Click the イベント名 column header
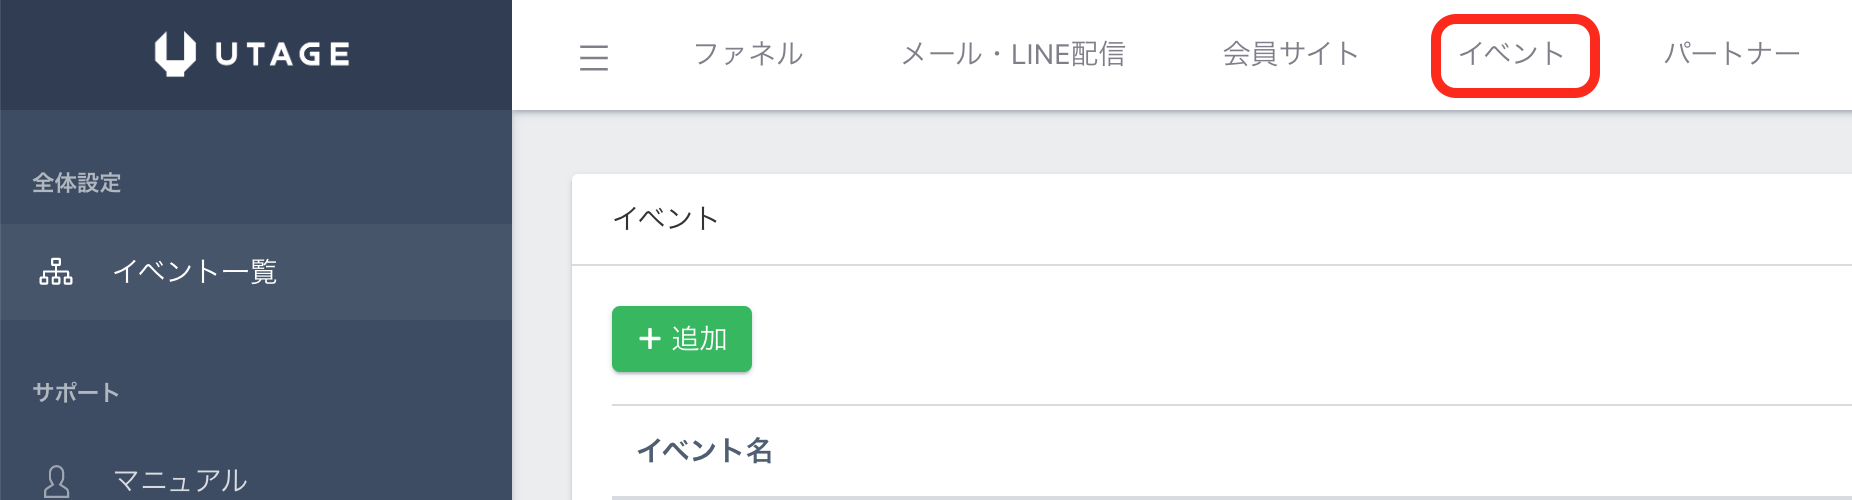 click(x=705, y=451)
